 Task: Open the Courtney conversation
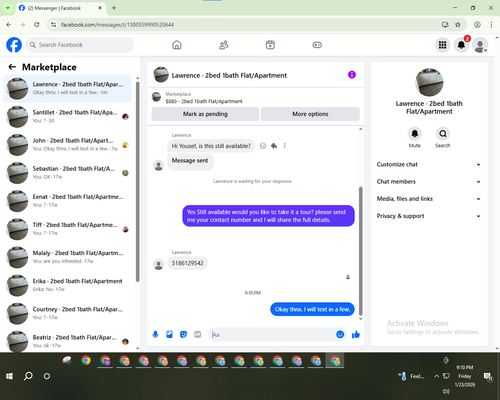68,313
